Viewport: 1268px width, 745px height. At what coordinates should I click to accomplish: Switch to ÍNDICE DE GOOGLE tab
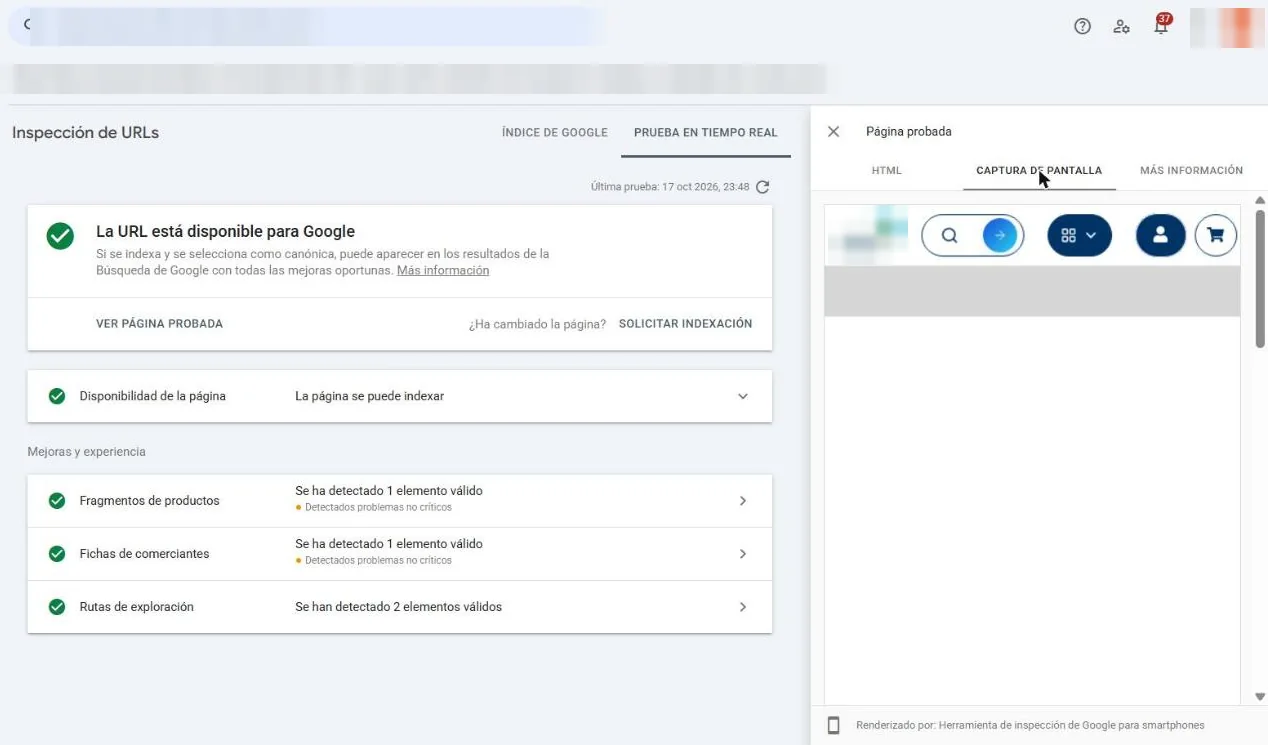tap(555, 133)
